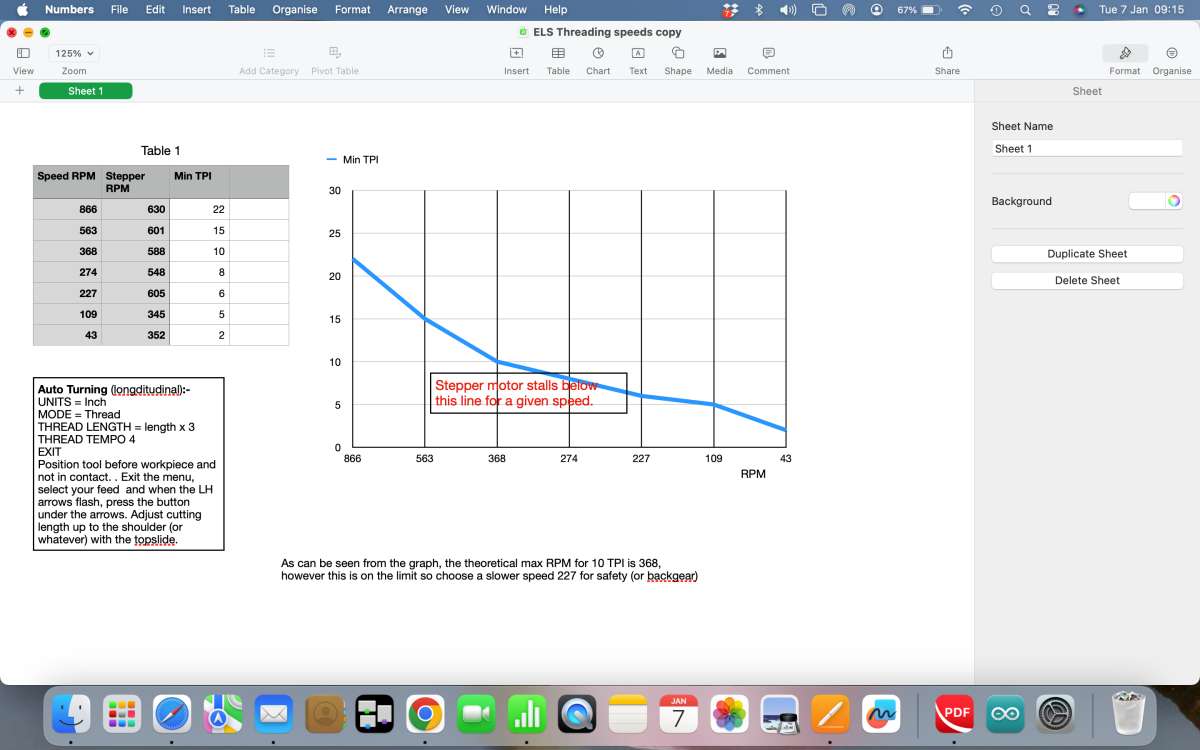Select cell with value 601

point(135,230)
